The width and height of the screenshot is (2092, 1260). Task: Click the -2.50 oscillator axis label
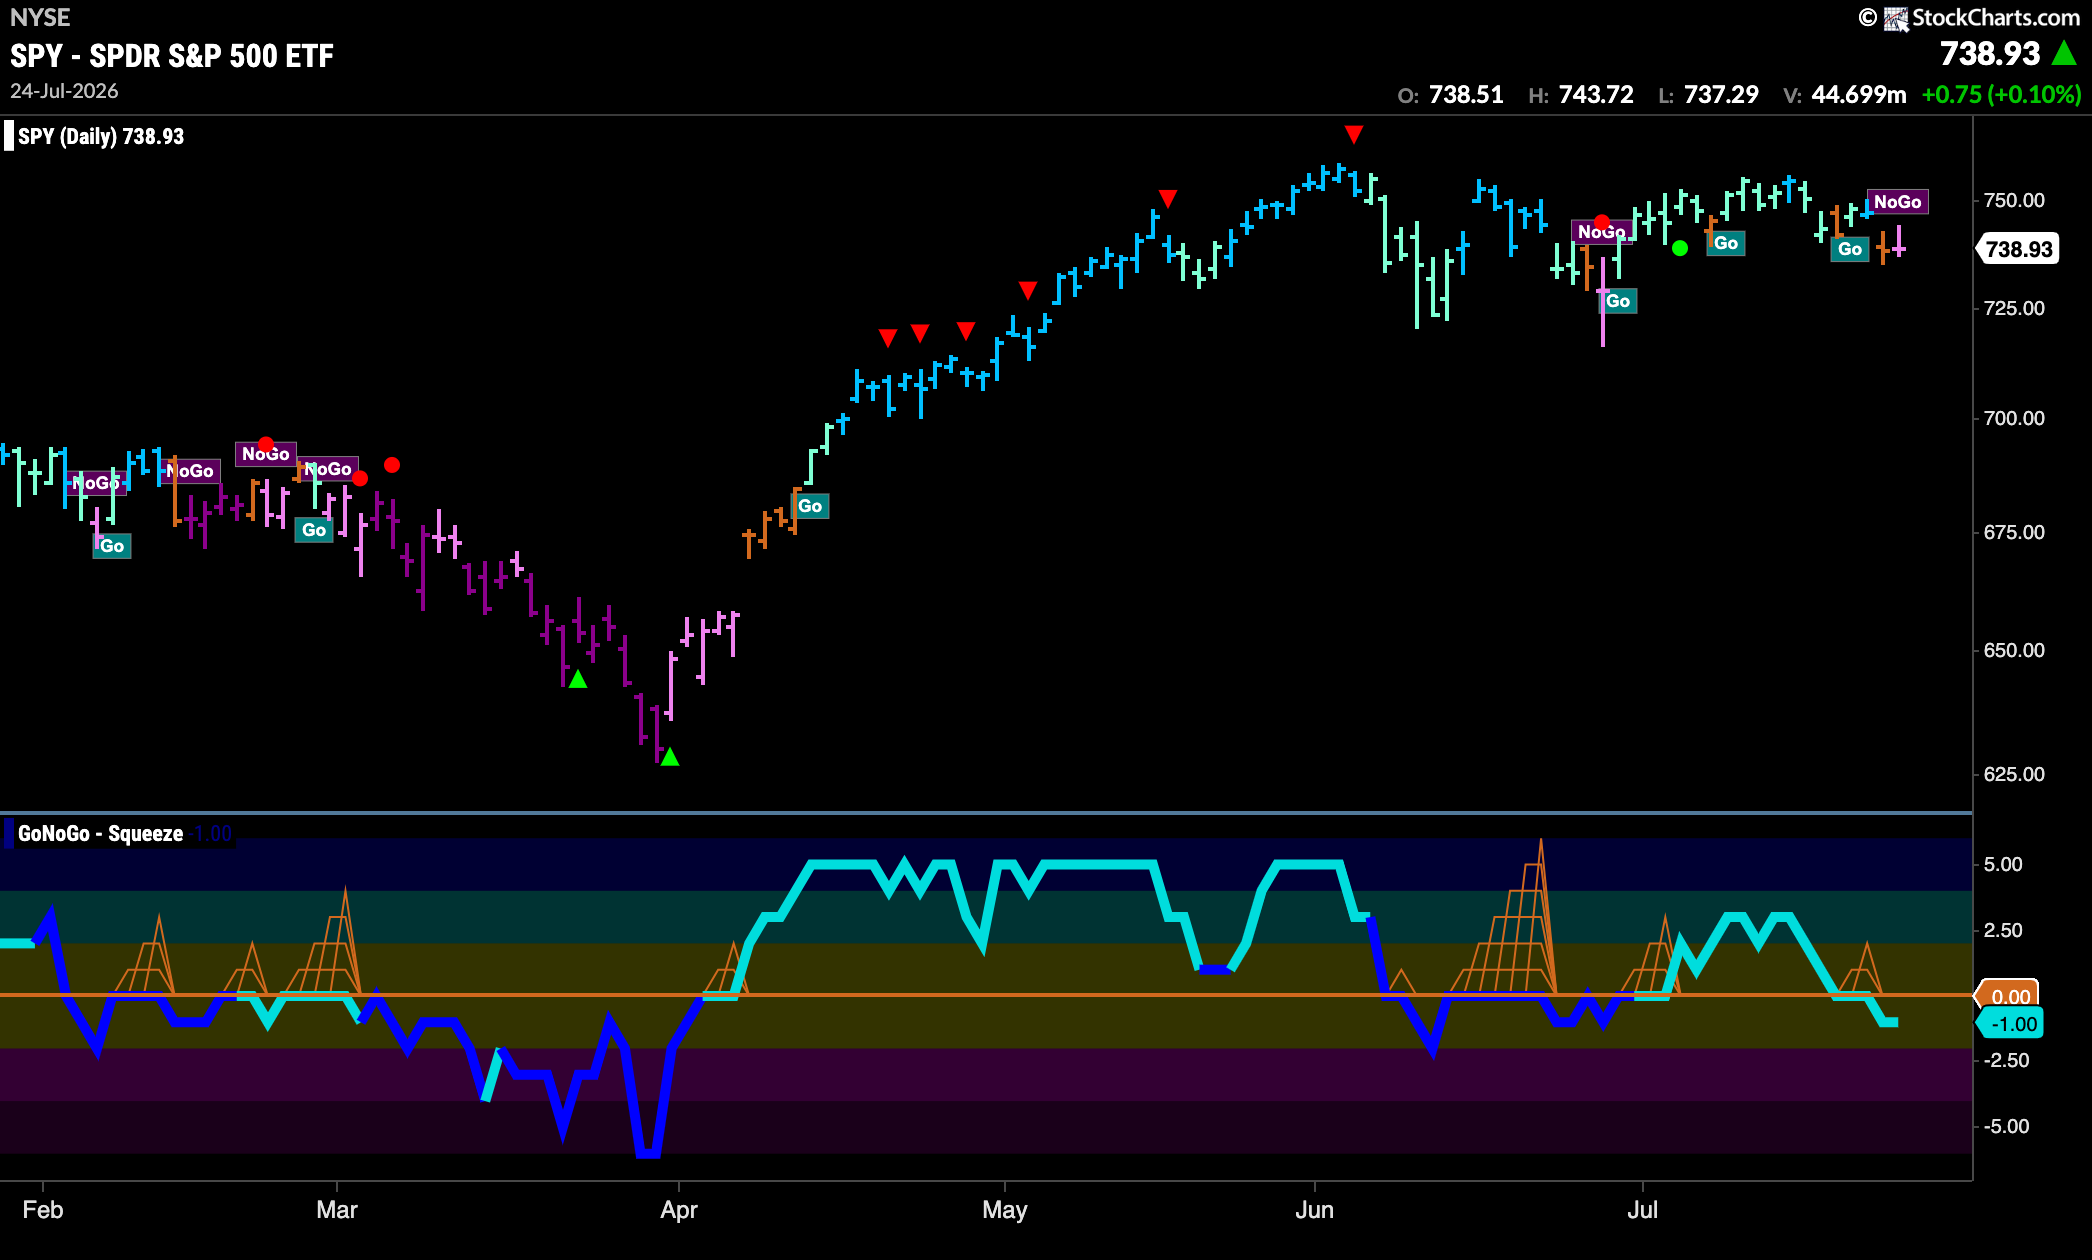(x=2007, y=1060)
